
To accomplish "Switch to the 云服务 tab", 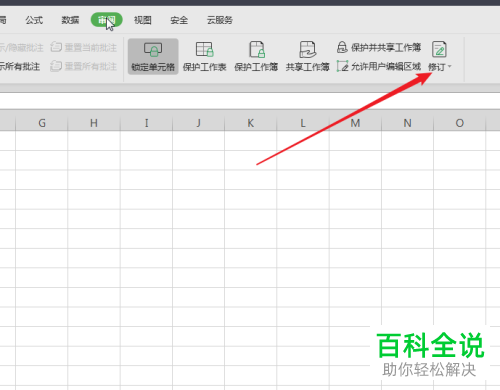I will [x=220, y=20].
